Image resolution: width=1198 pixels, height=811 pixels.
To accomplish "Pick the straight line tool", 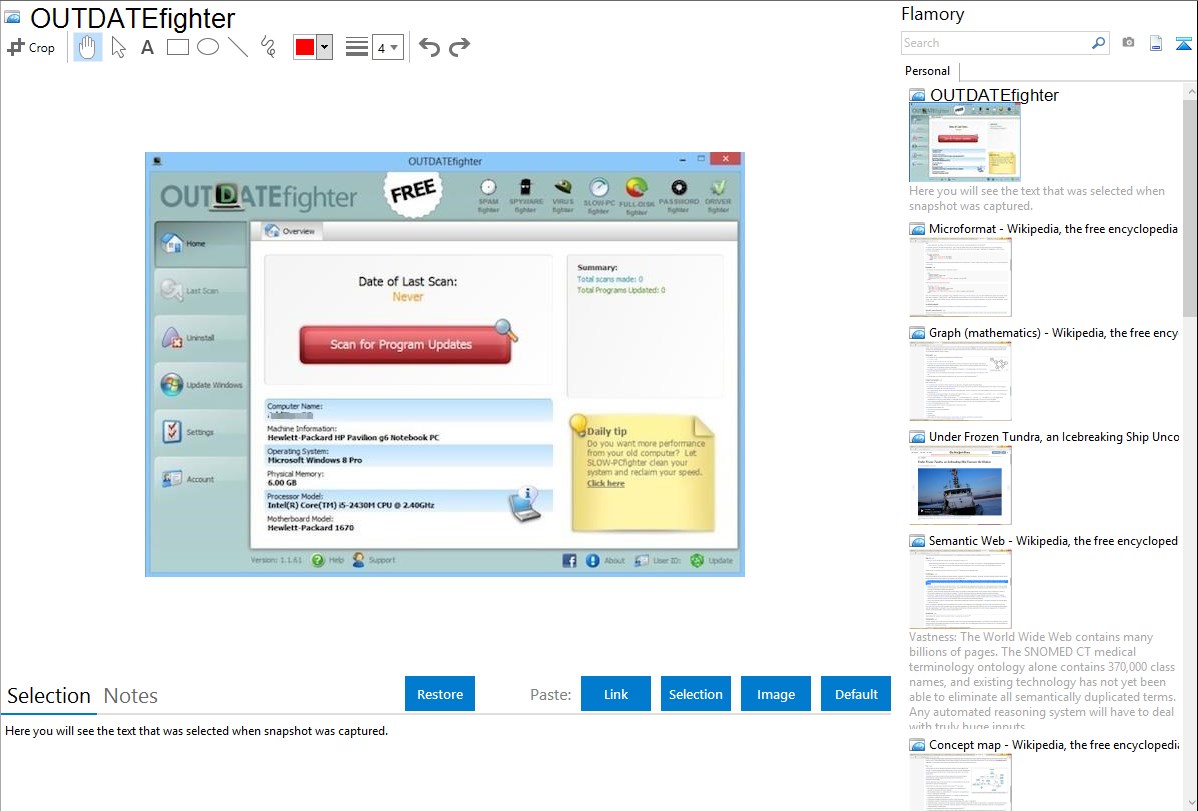I will 238,47.
